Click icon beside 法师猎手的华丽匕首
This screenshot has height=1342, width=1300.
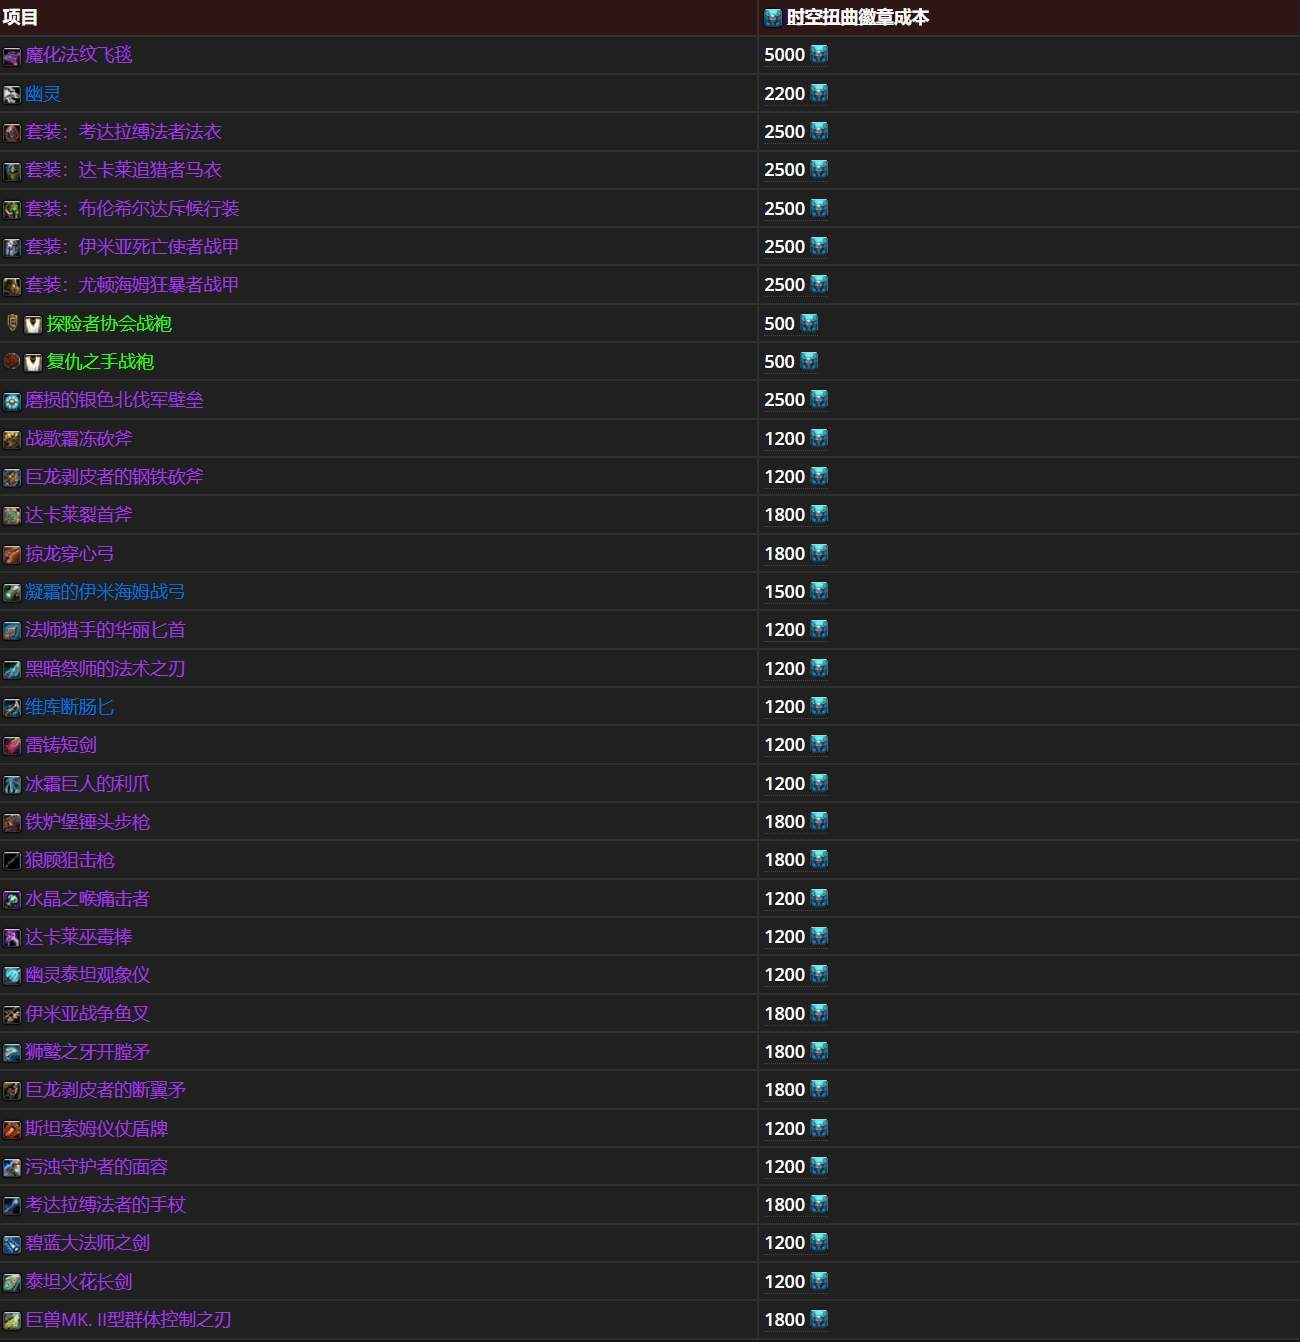pyautogui.click(x=12, y=631)
